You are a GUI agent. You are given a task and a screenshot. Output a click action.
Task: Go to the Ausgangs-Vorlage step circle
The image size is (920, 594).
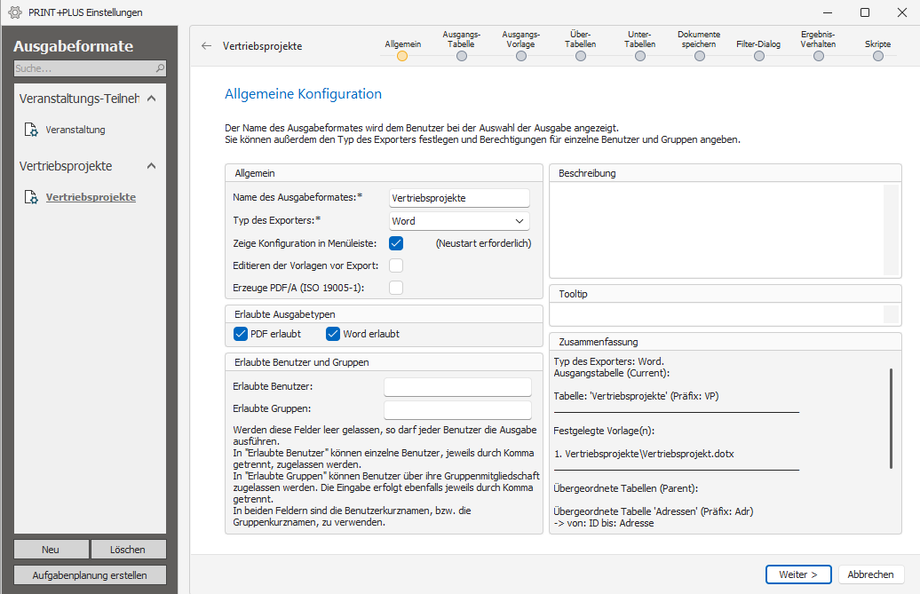click(521, 56)
